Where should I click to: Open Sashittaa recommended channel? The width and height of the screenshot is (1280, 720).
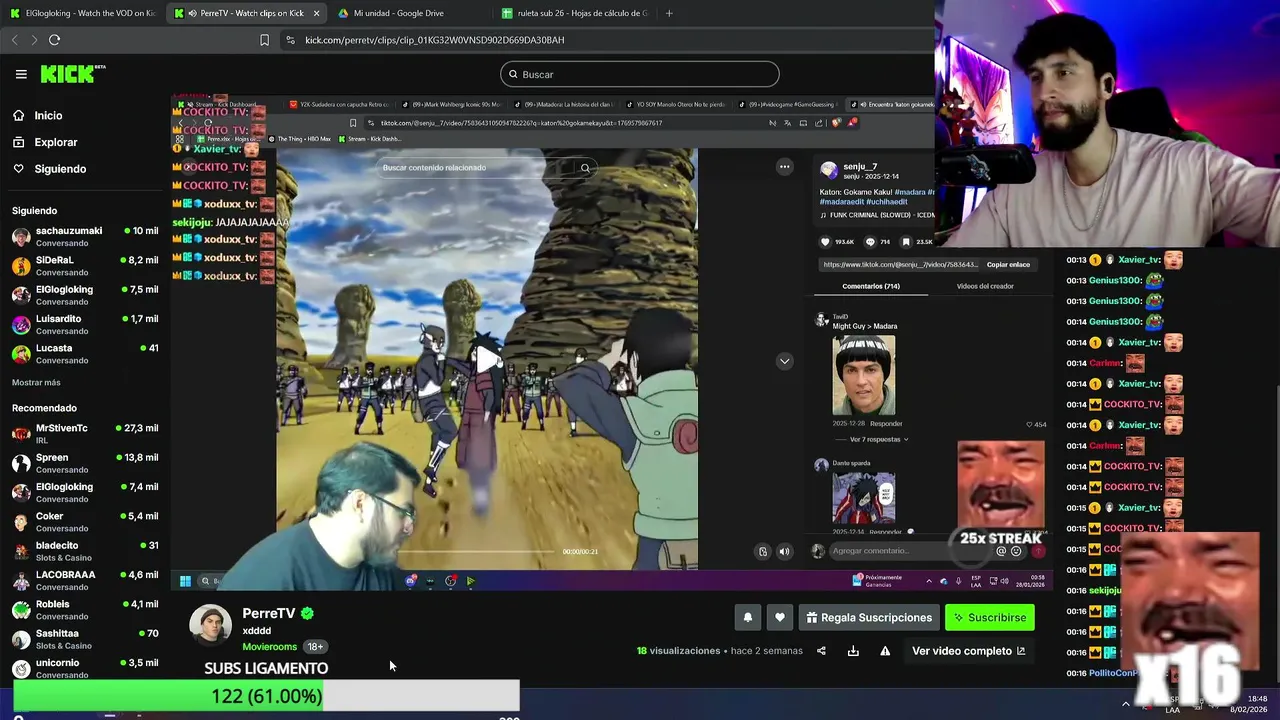coord(85,638)
